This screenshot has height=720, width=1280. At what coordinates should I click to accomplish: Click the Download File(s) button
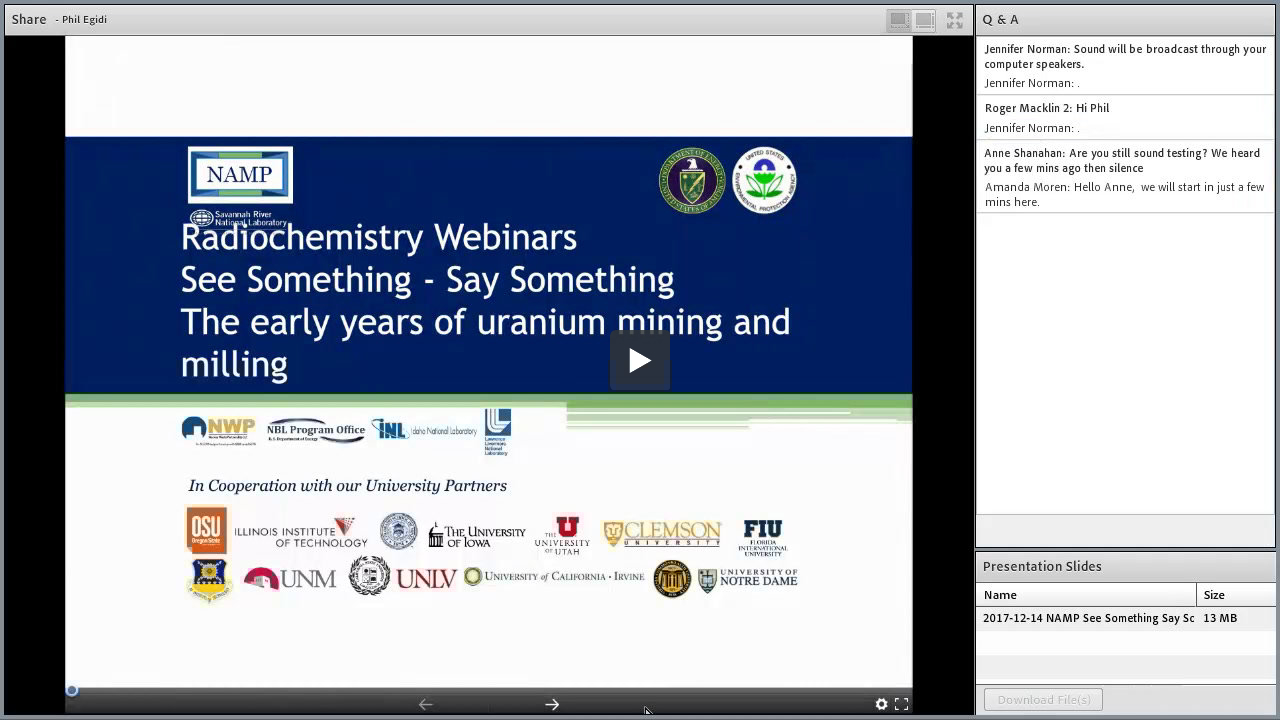[x=1043, y=700]
